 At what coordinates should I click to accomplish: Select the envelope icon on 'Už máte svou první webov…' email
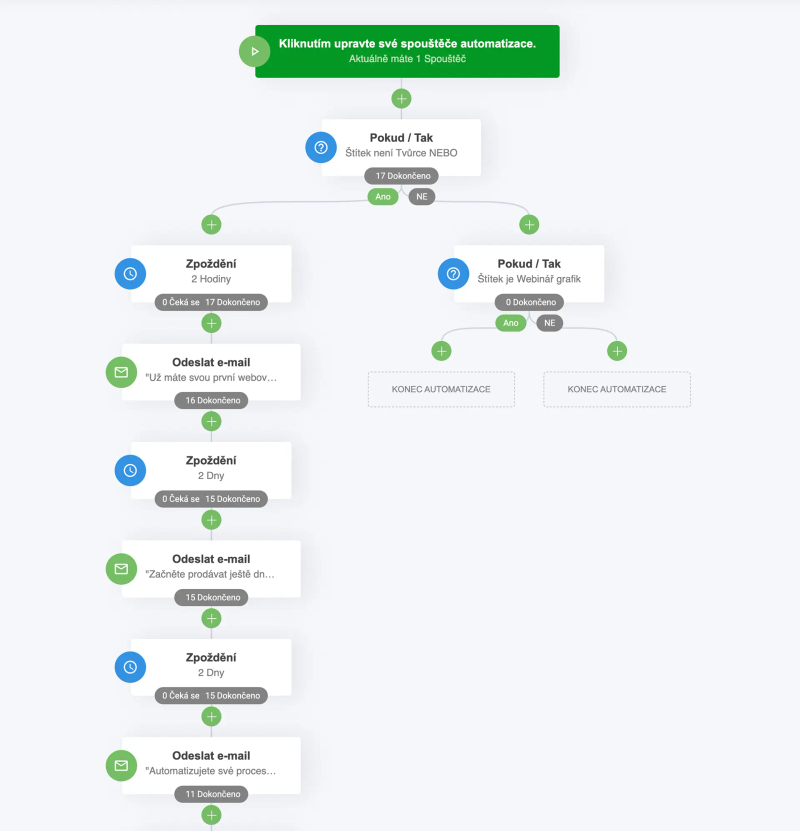tap(120, 370)
